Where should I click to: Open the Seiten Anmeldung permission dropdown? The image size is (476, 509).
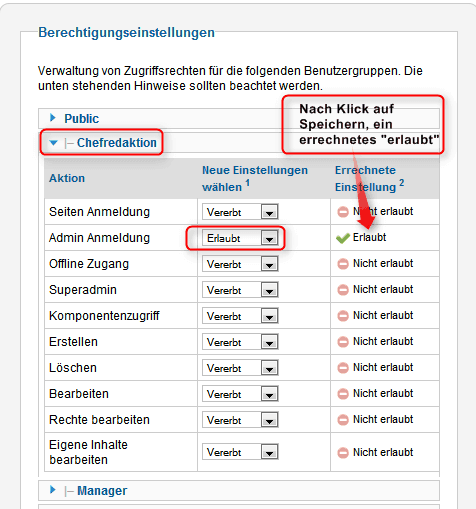pos(240,212)
